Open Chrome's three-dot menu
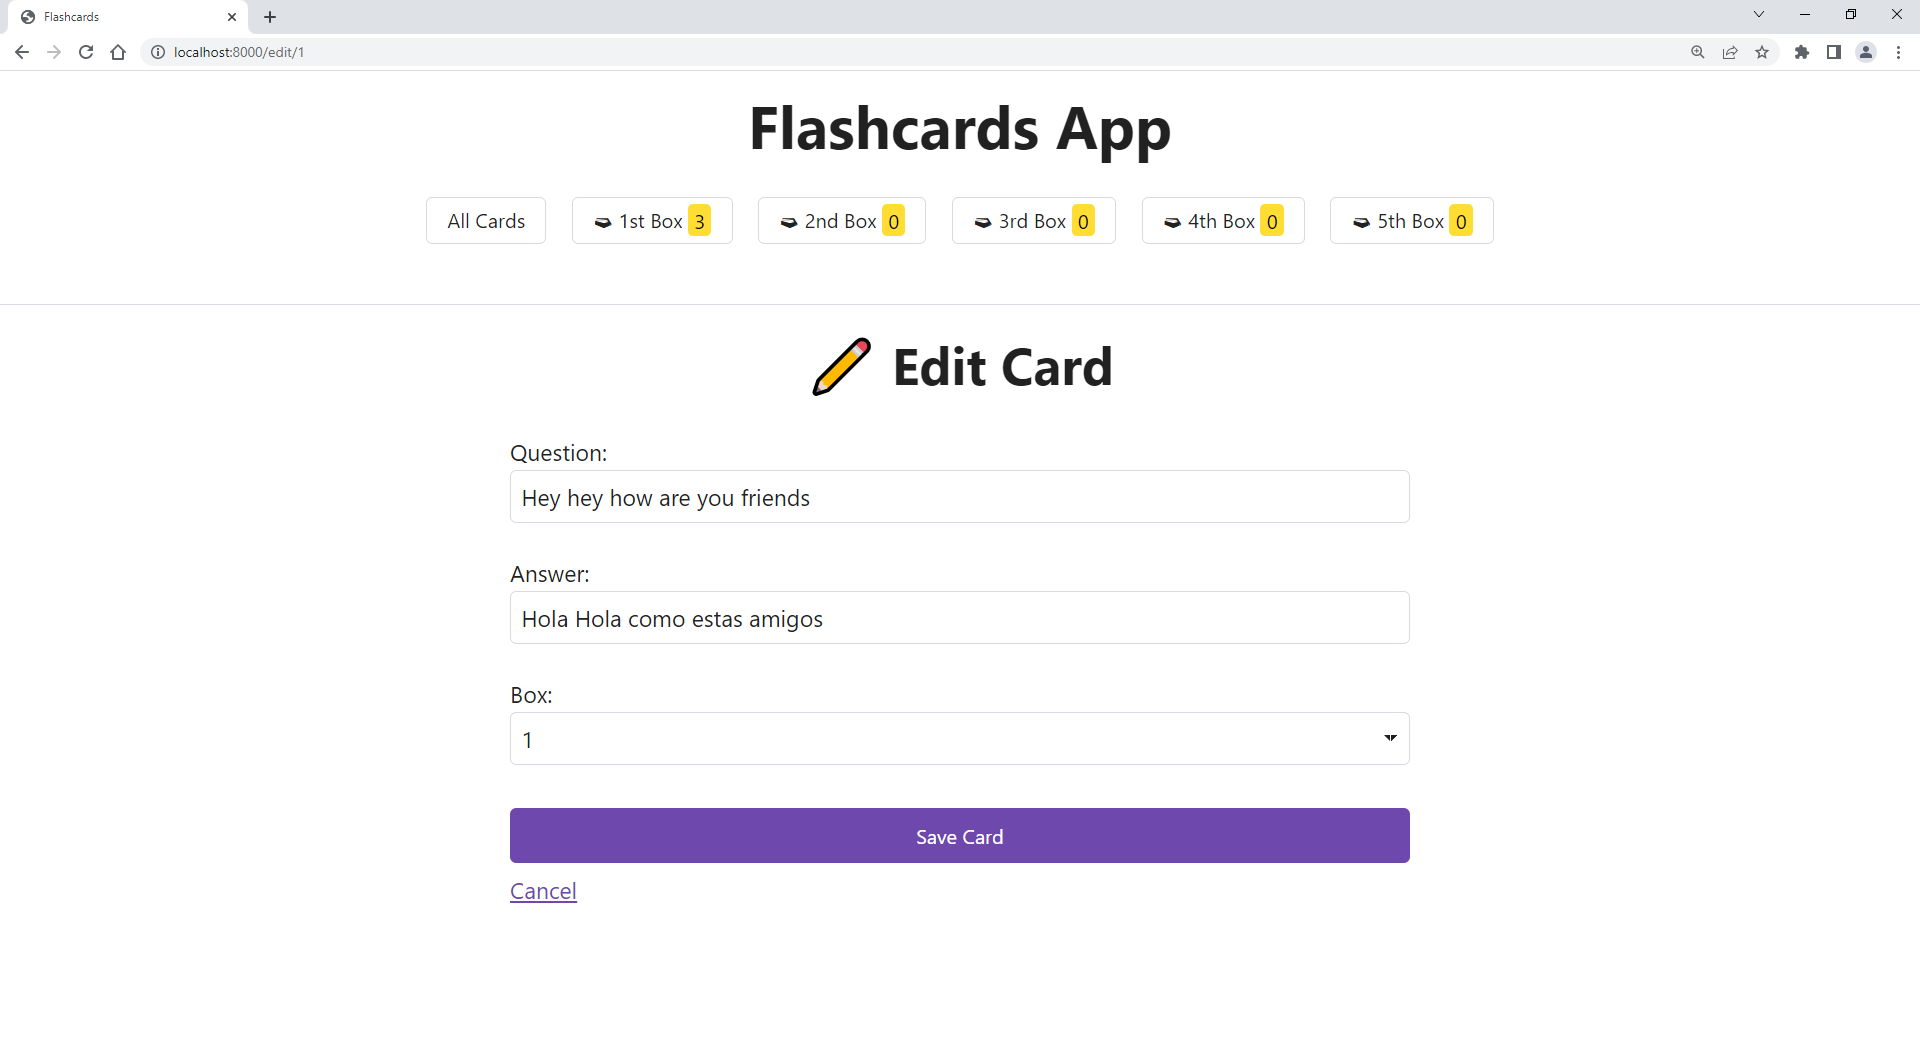The image size is (1920, 1040). 1898,52
